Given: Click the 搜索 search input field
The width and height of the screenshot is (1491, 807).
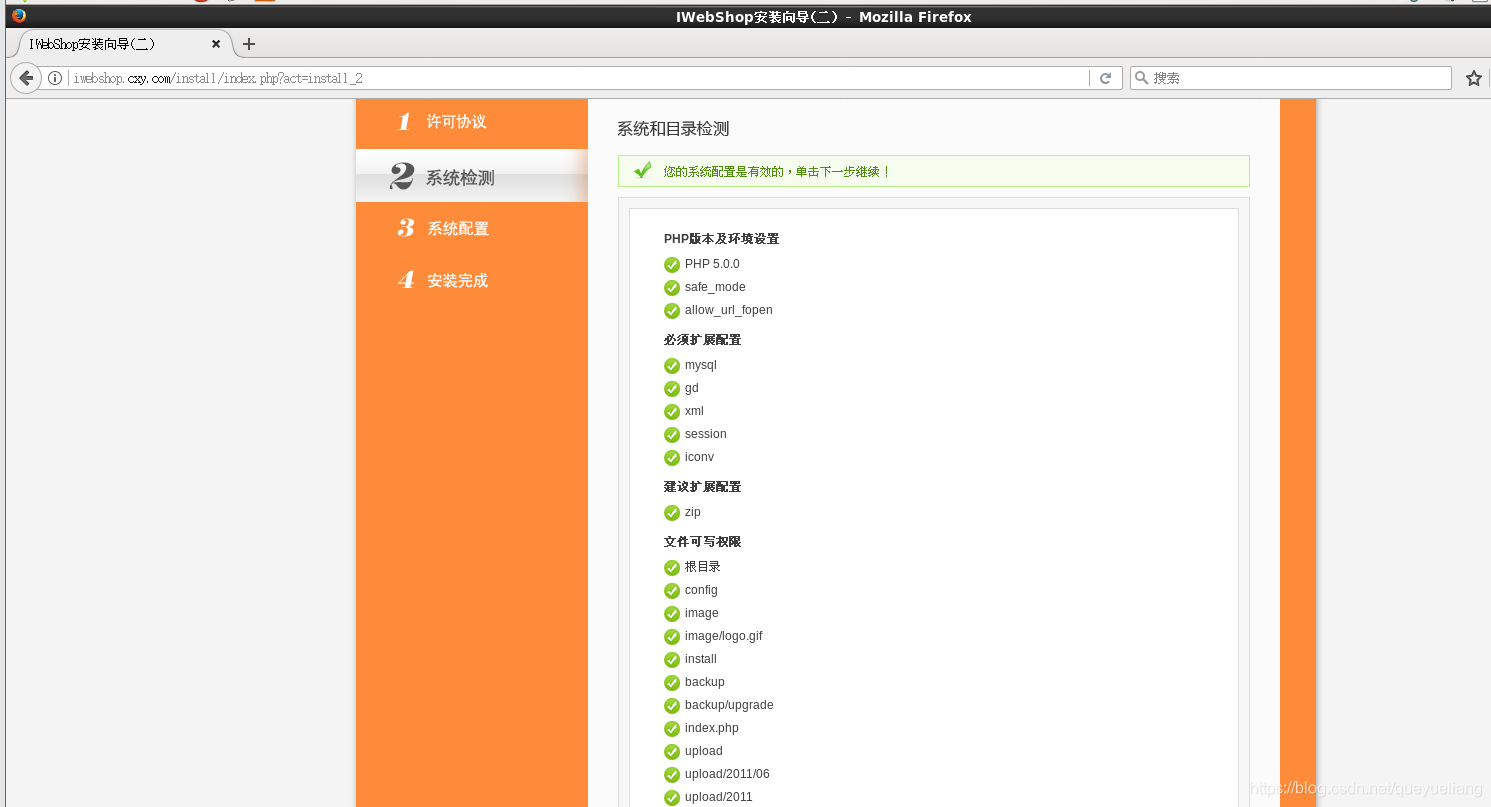Looking at the screenshot, I should [x=1290, y=78].
